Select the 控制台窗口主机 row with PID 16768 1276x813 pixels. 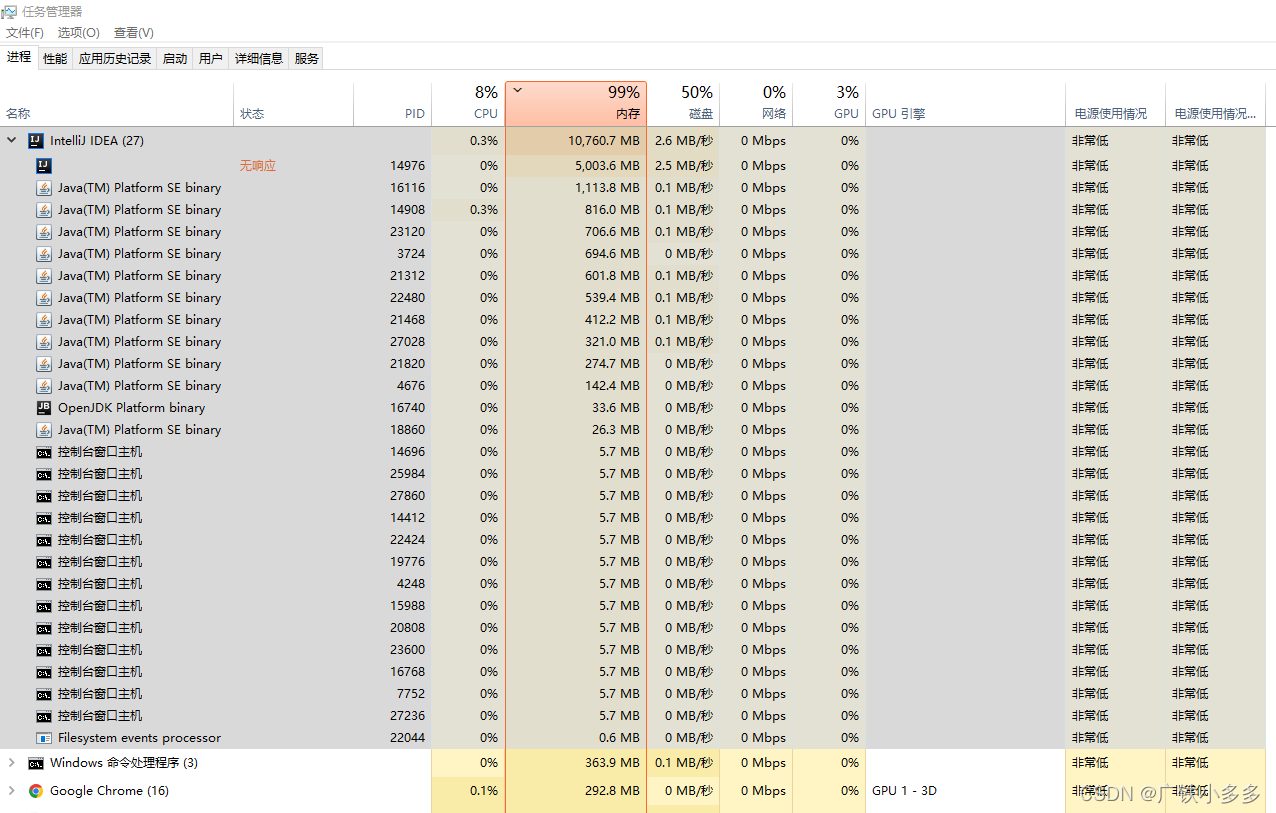(632, 672)
